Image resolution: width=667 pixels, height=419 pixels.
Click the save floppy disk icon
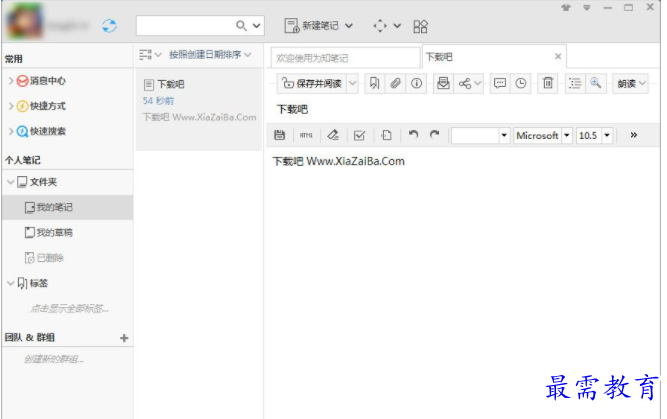coord(279,135)
